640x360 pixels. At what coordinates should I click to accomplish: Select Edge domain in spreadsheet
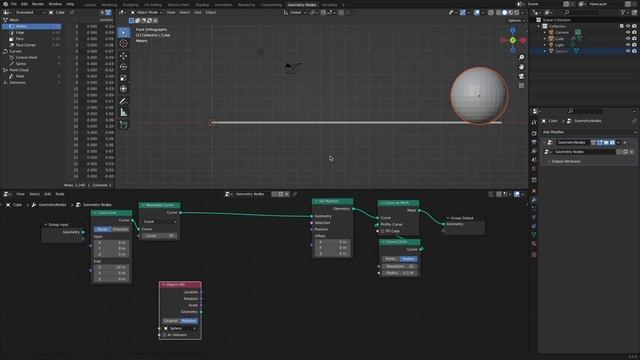(x=20, y=33)
